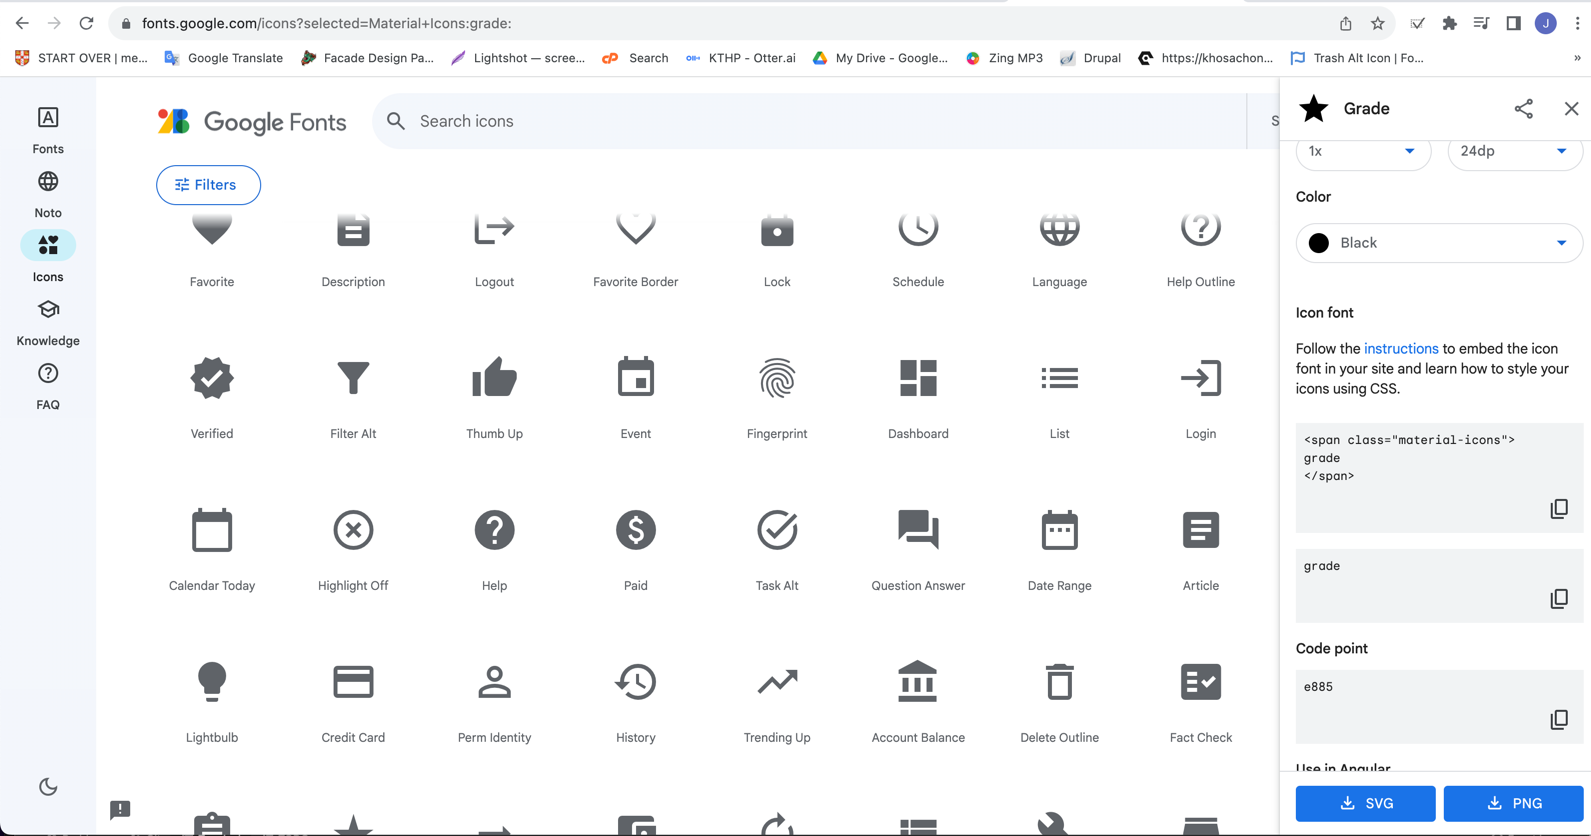Image resolution: width=1591 pixels, height=836 pixels.
Task: Open the Filters panel
Action: 208,185
